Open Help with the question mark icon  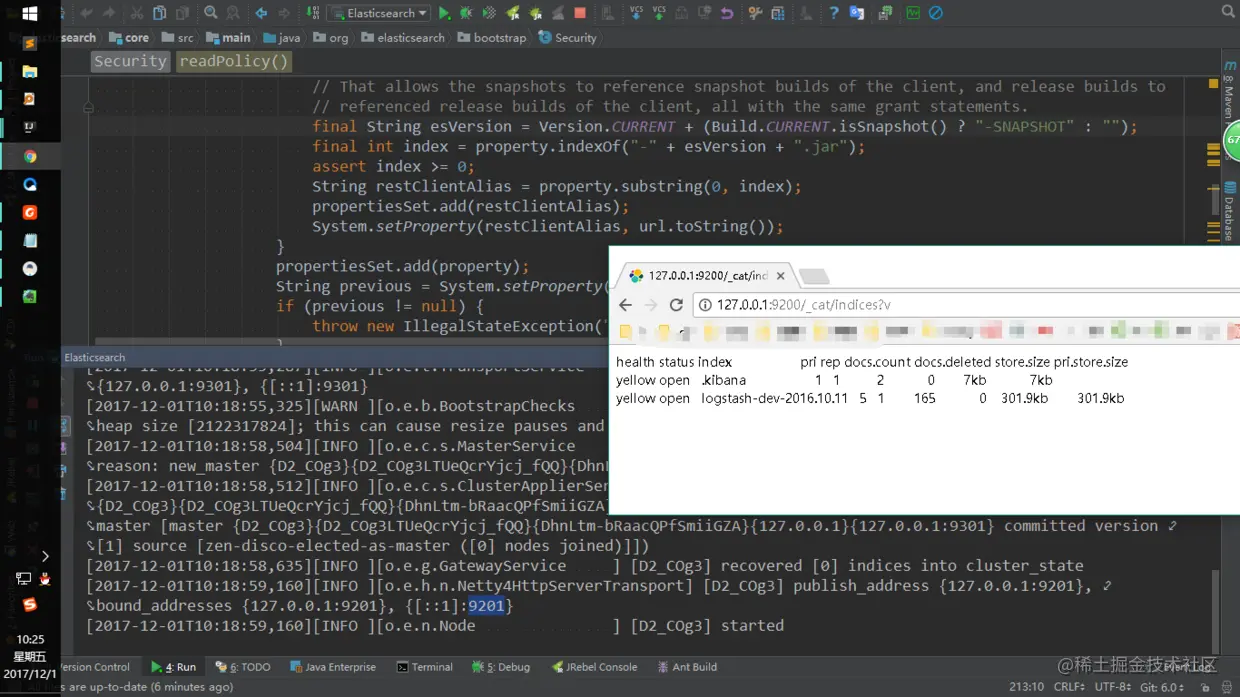pyautogui.click(x=833, y=13)
